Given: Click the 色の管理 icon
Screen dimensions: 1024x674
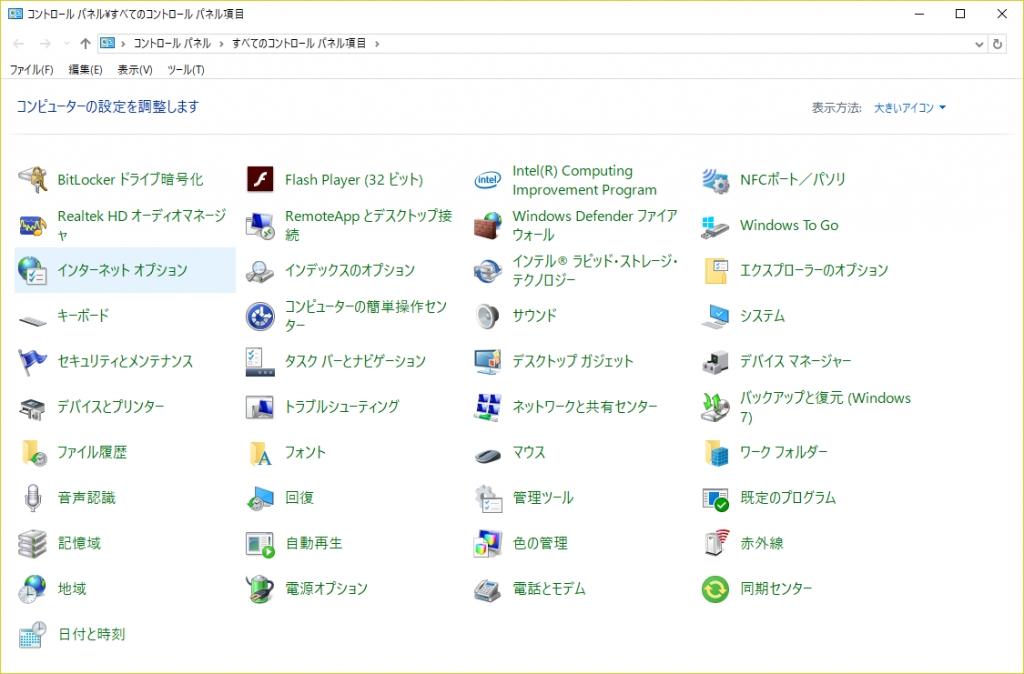Looking at the screenshot, I should [487, 543].
